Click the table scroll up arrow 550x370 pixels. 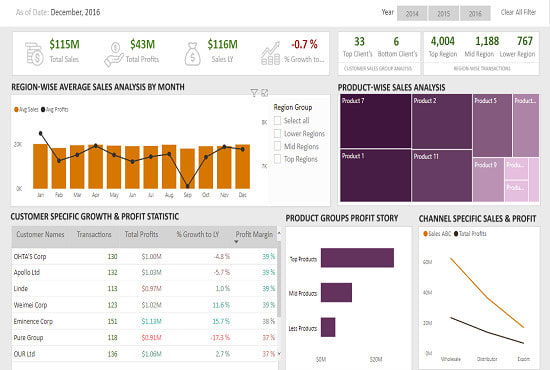click(279, 233)
